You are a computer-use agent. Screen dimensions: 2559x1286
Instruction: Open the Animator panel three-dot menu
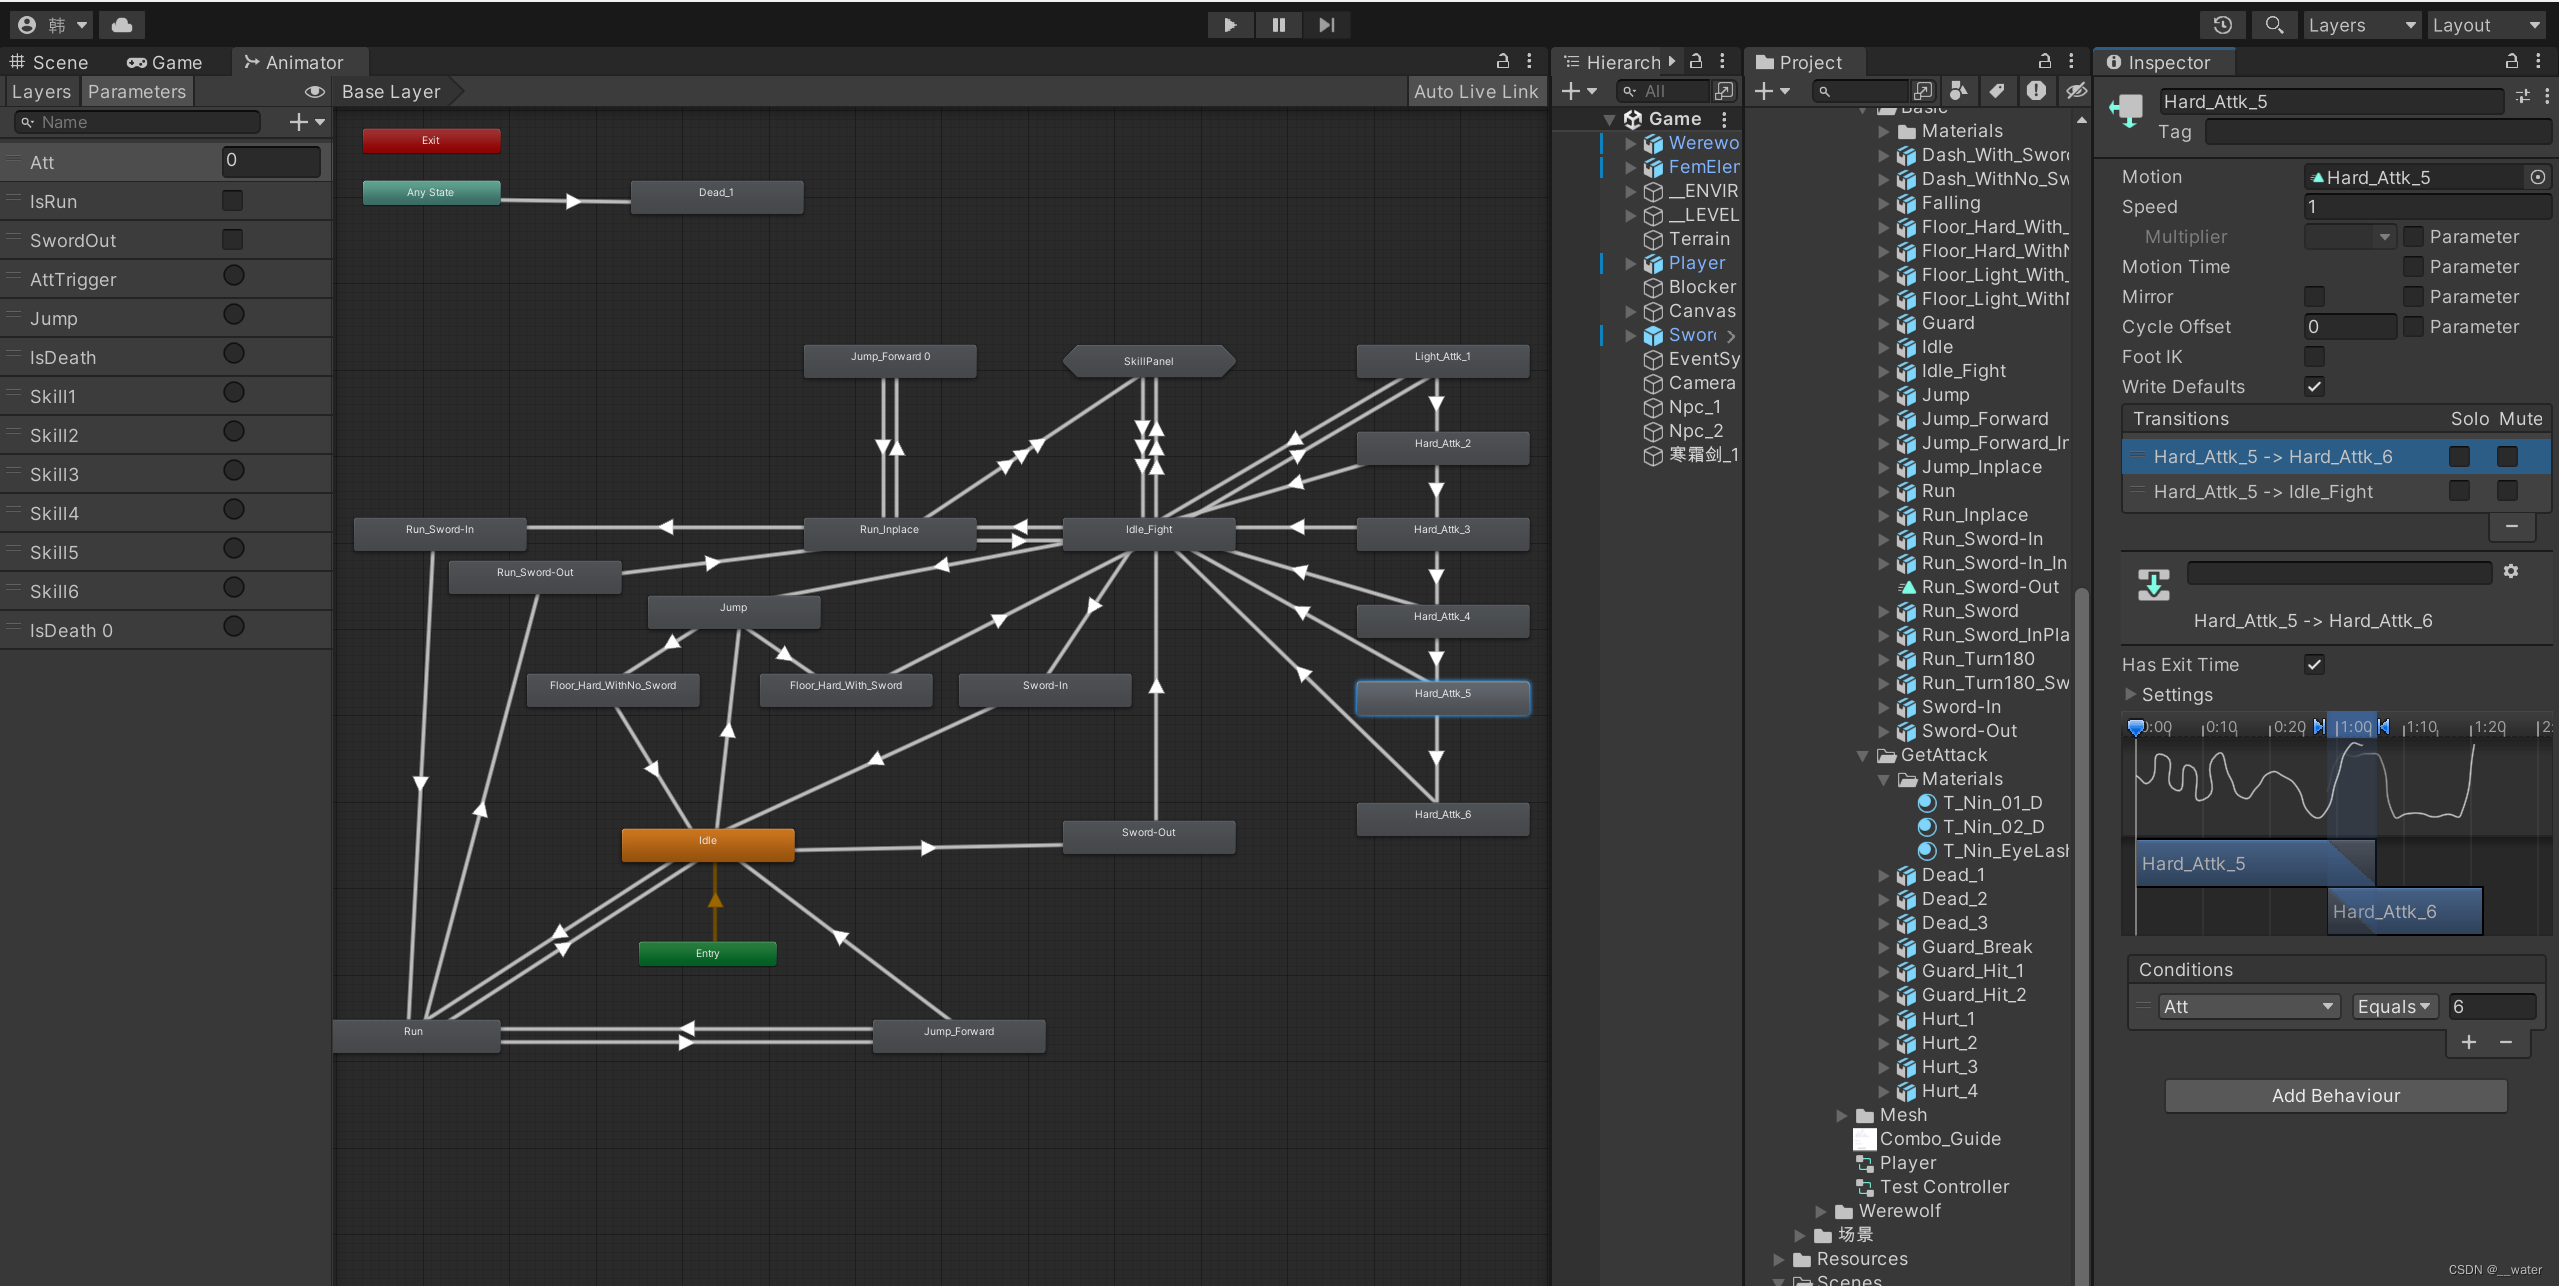(1529, 62)
